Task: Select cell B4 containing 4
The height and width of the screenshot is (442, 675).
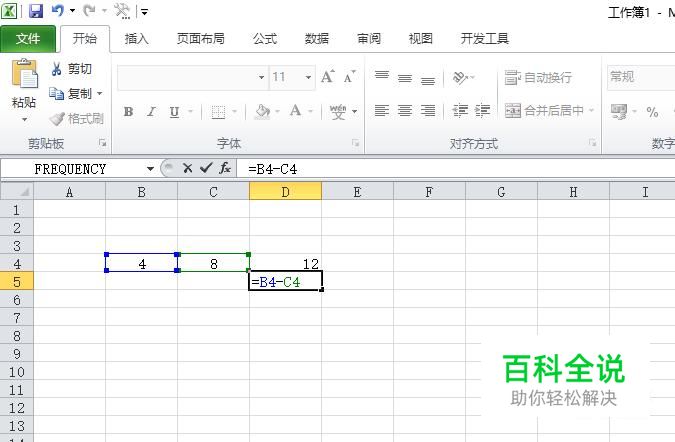Action: 142,263
